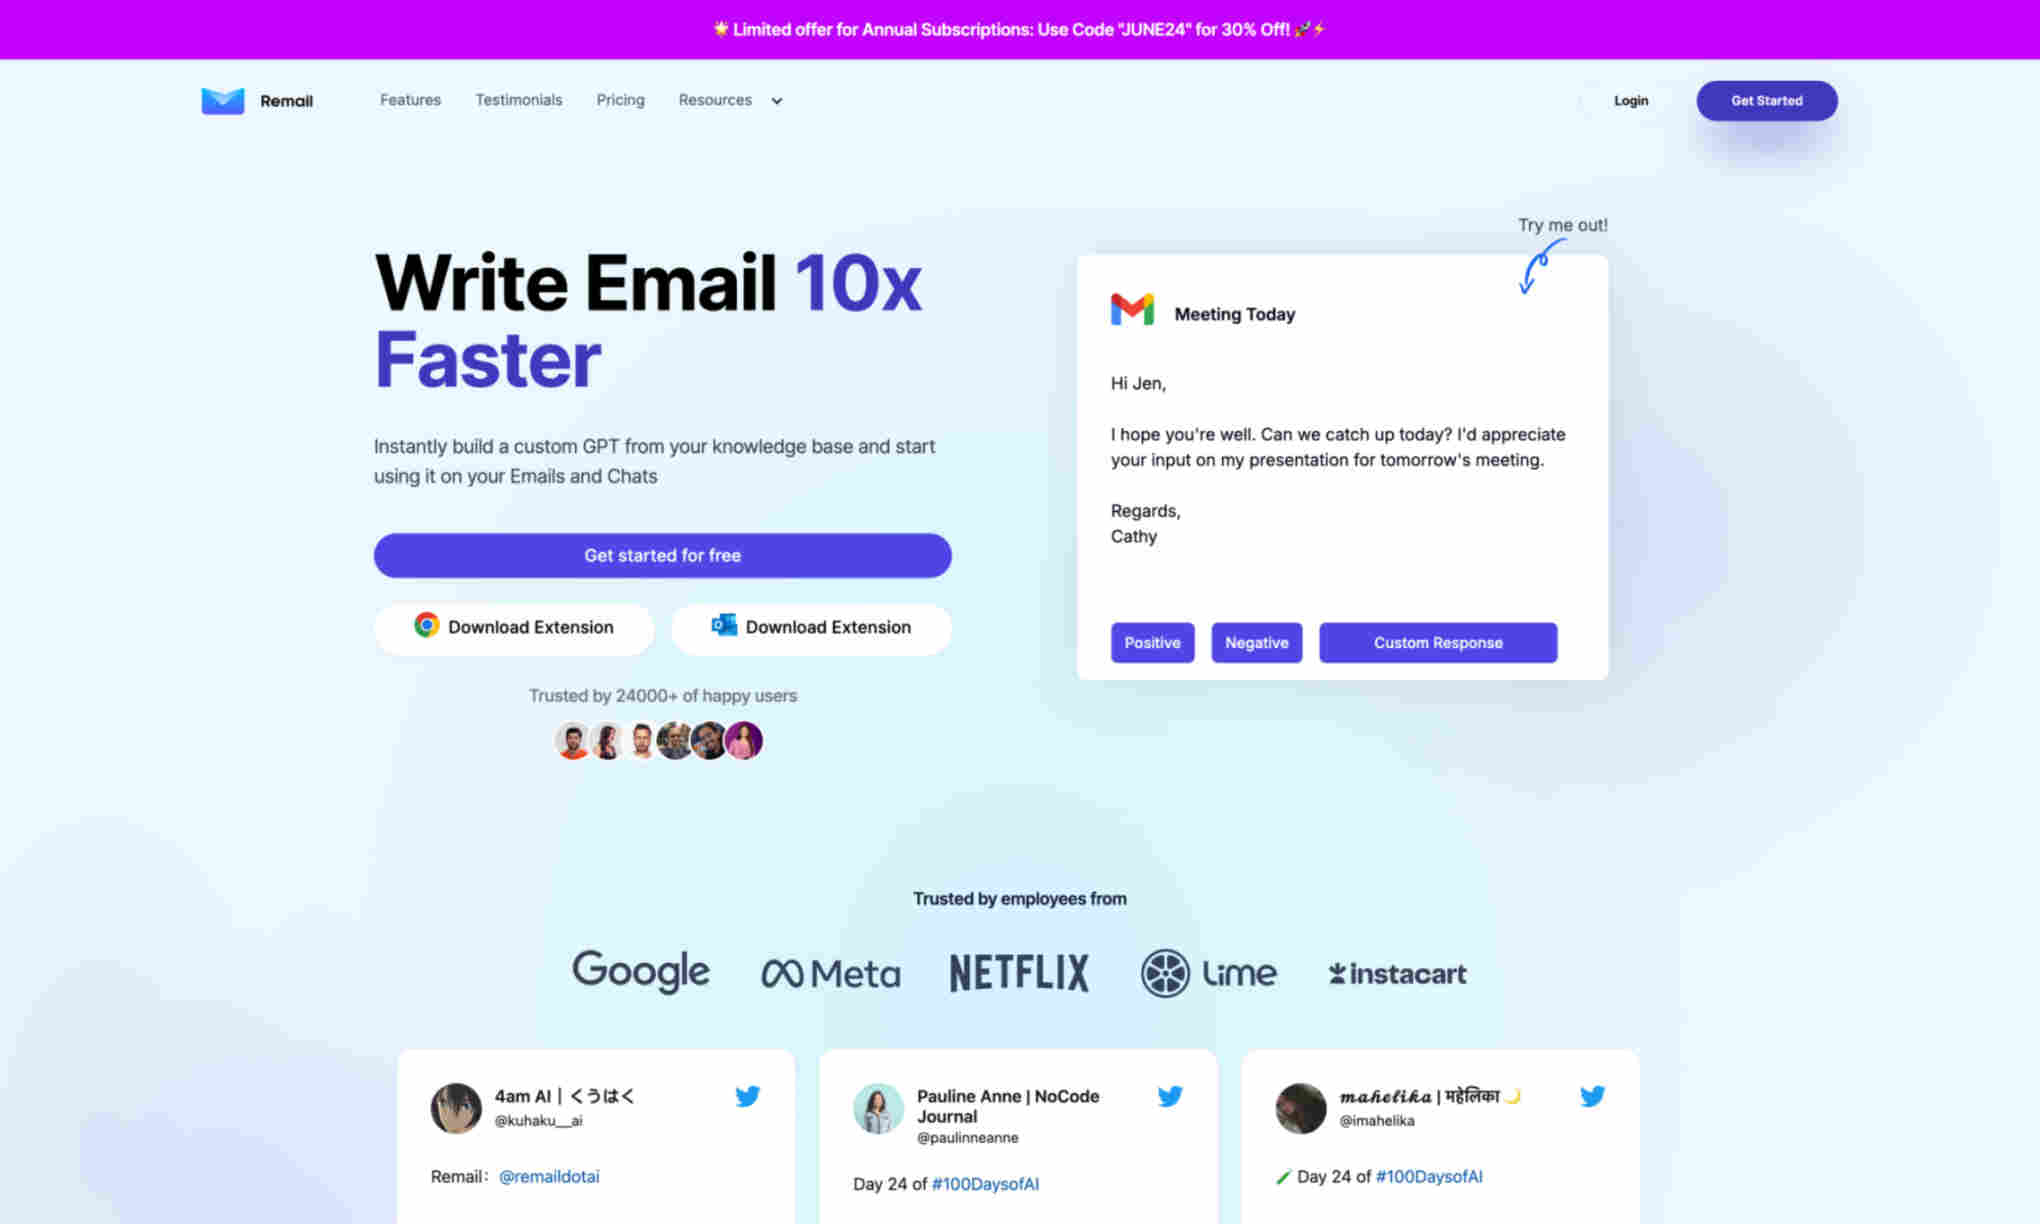Select the Testimonials menu item
The height and width of the screenshot is (1224, 2040).
[519, 99]
